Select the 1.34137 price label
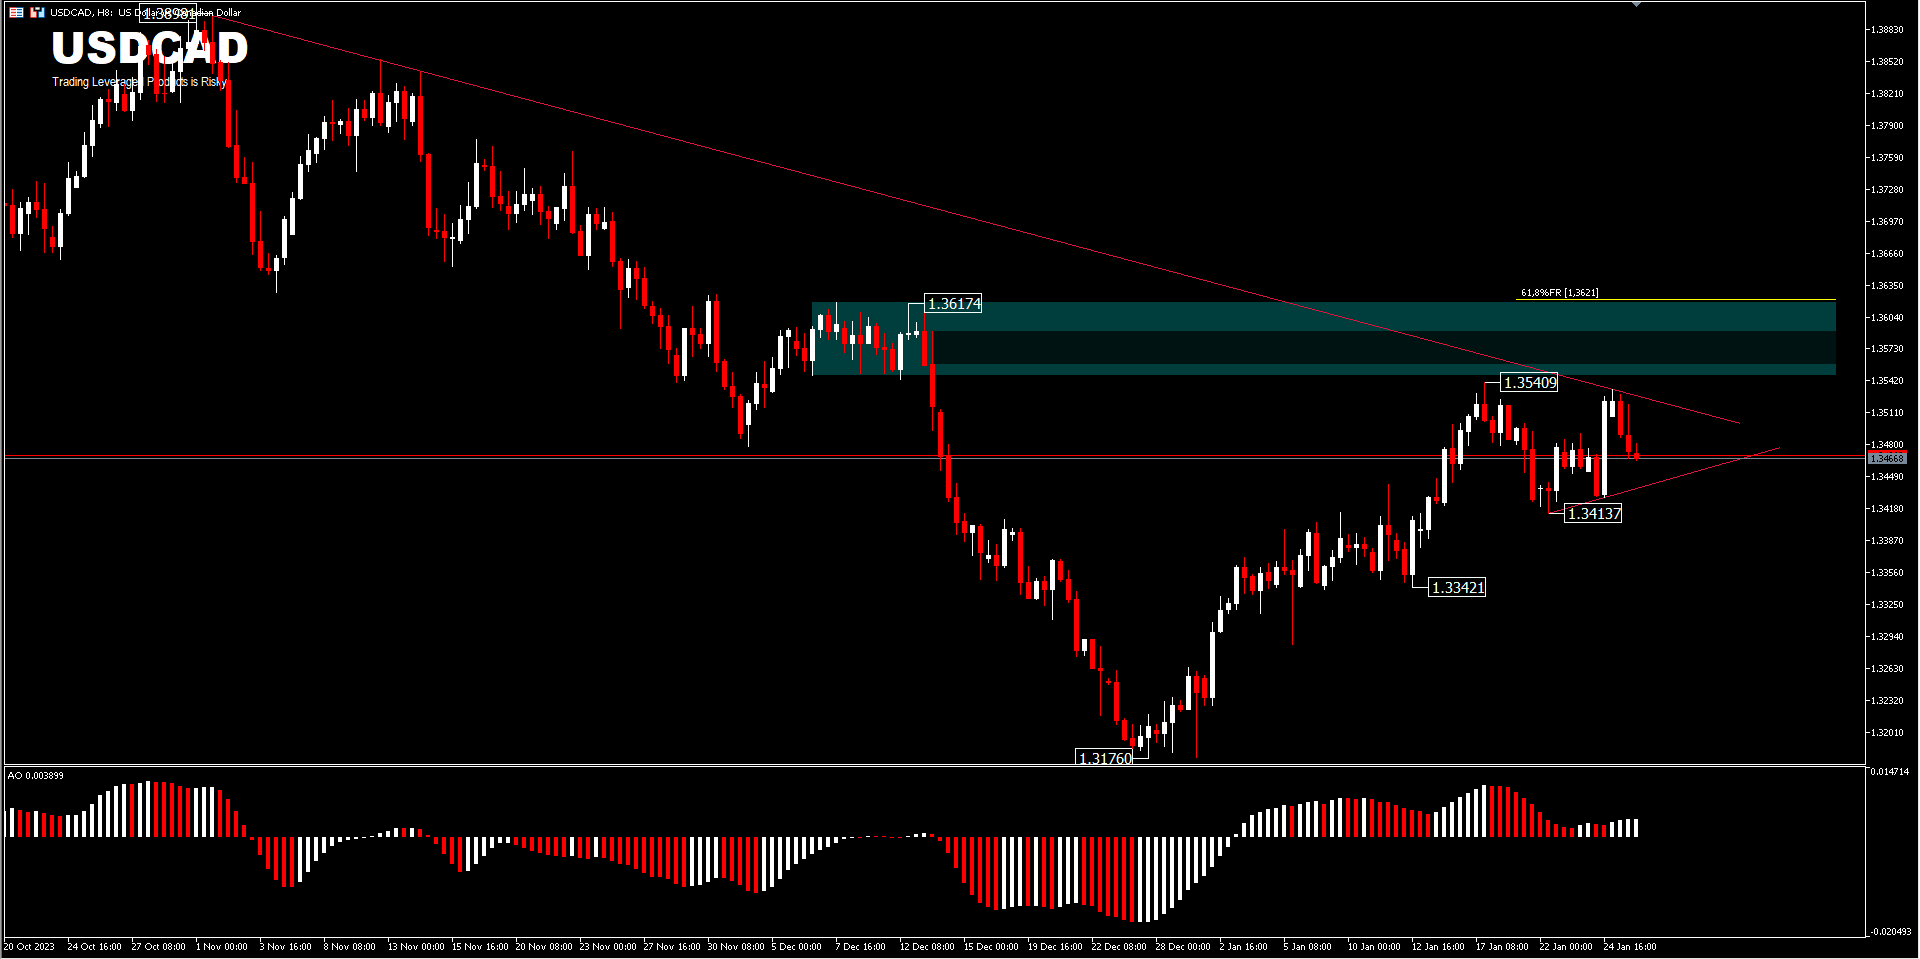The image size is (1920, 959). click(x=1594, y=514)
